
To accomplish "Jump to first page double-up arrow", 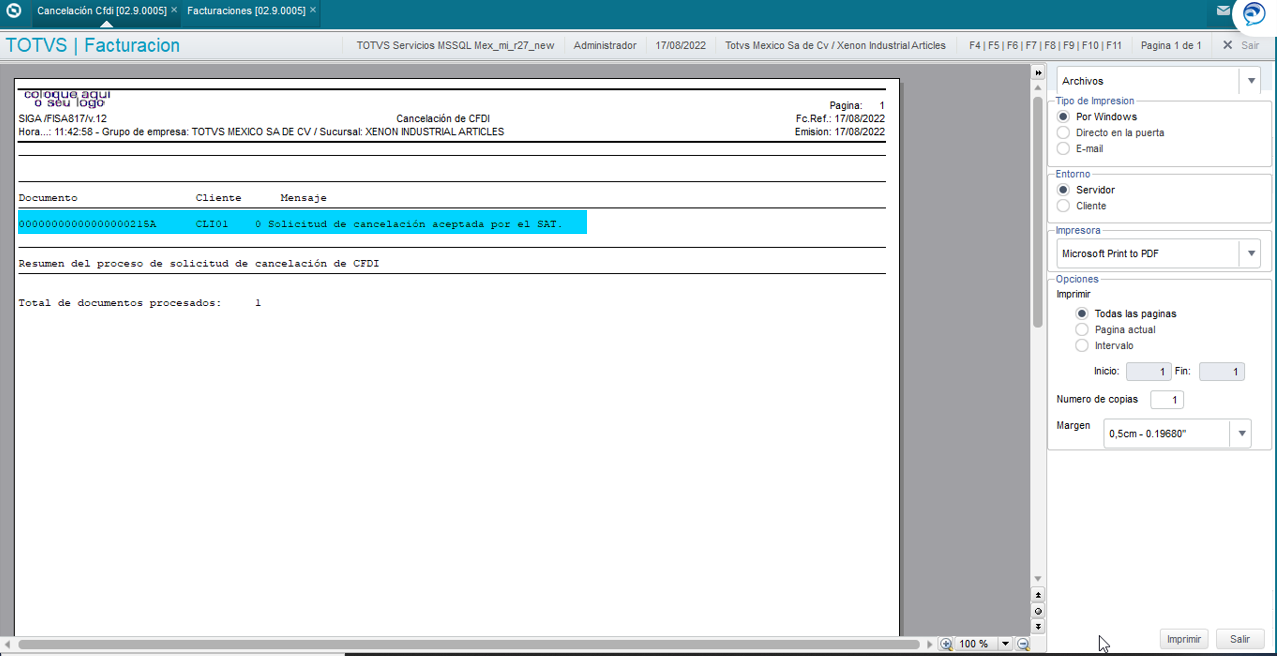I will 1038,595.
